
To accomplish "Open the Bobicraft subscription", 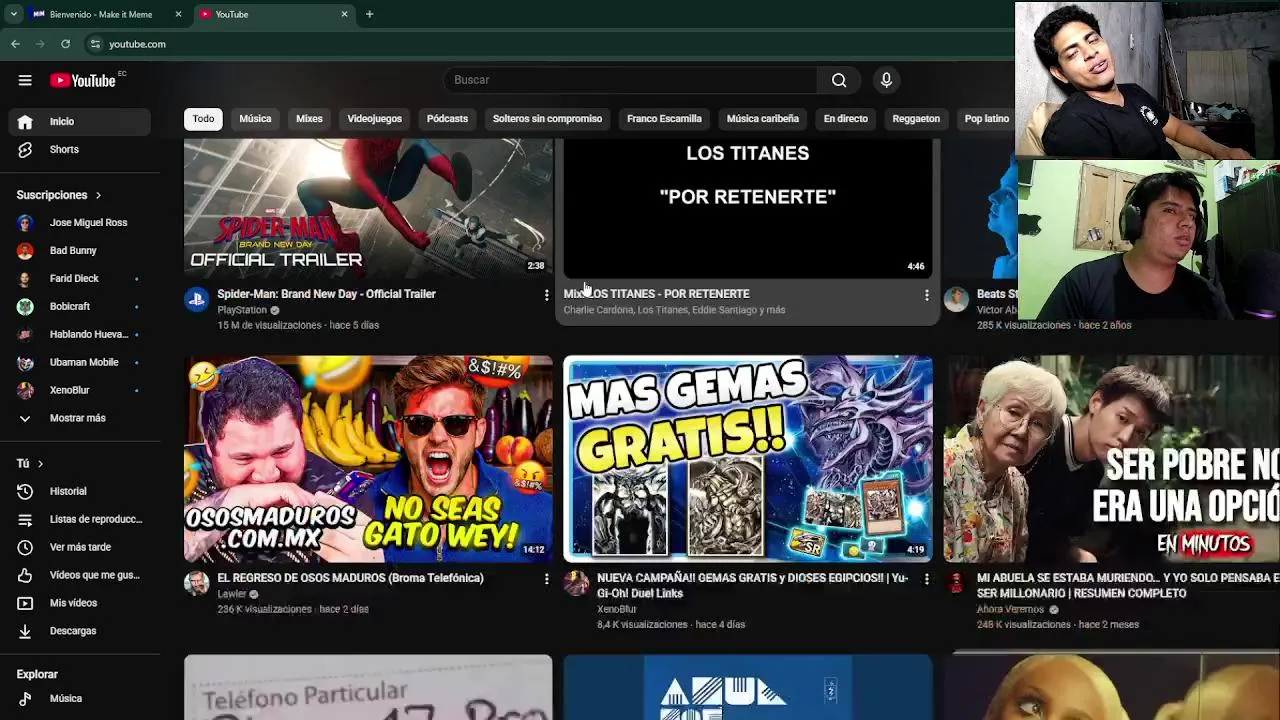I will (x=80, y=306).
